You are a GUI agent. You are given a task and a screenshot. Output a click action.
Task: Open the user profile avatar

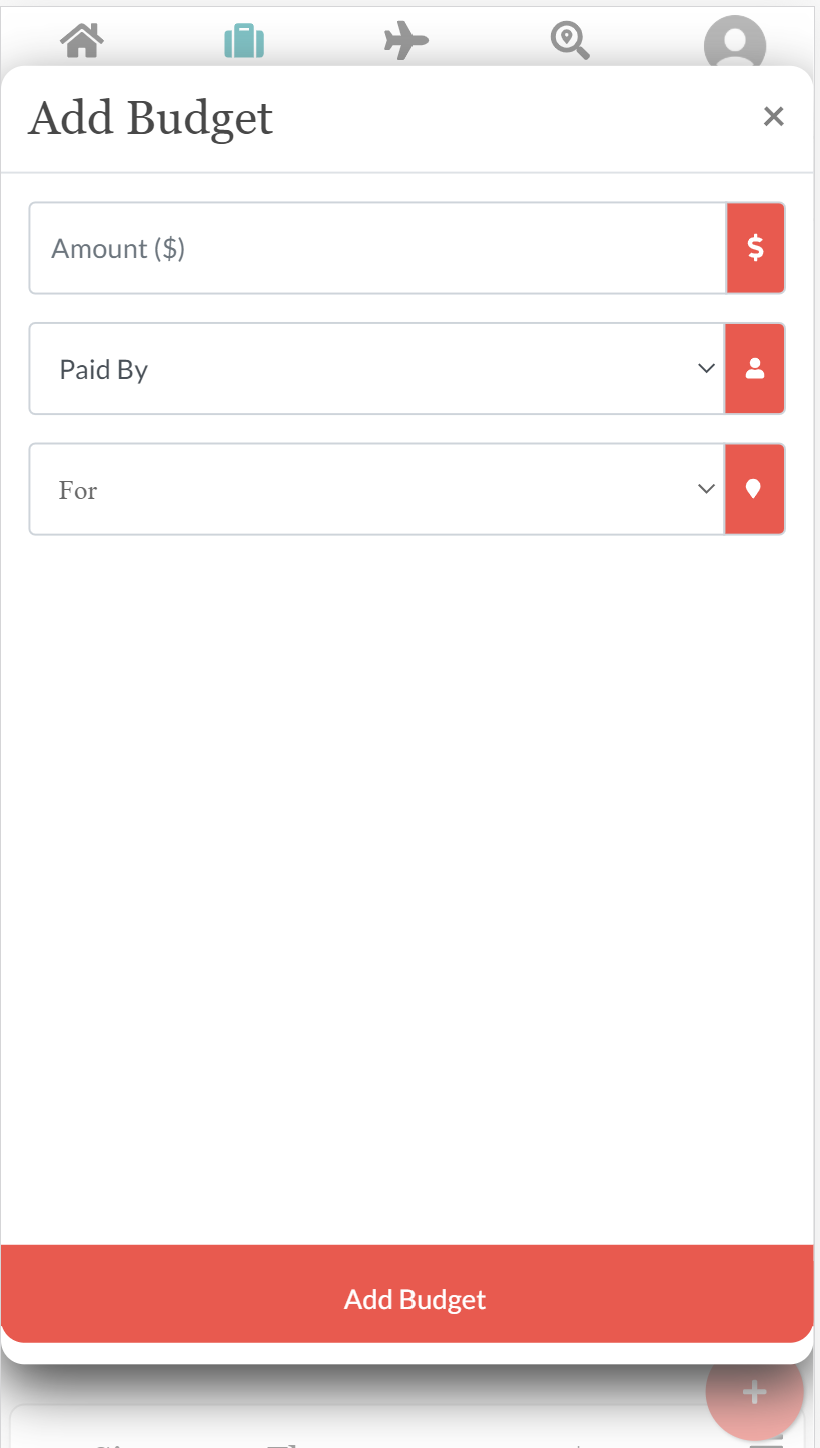click(x=734, y=43)
